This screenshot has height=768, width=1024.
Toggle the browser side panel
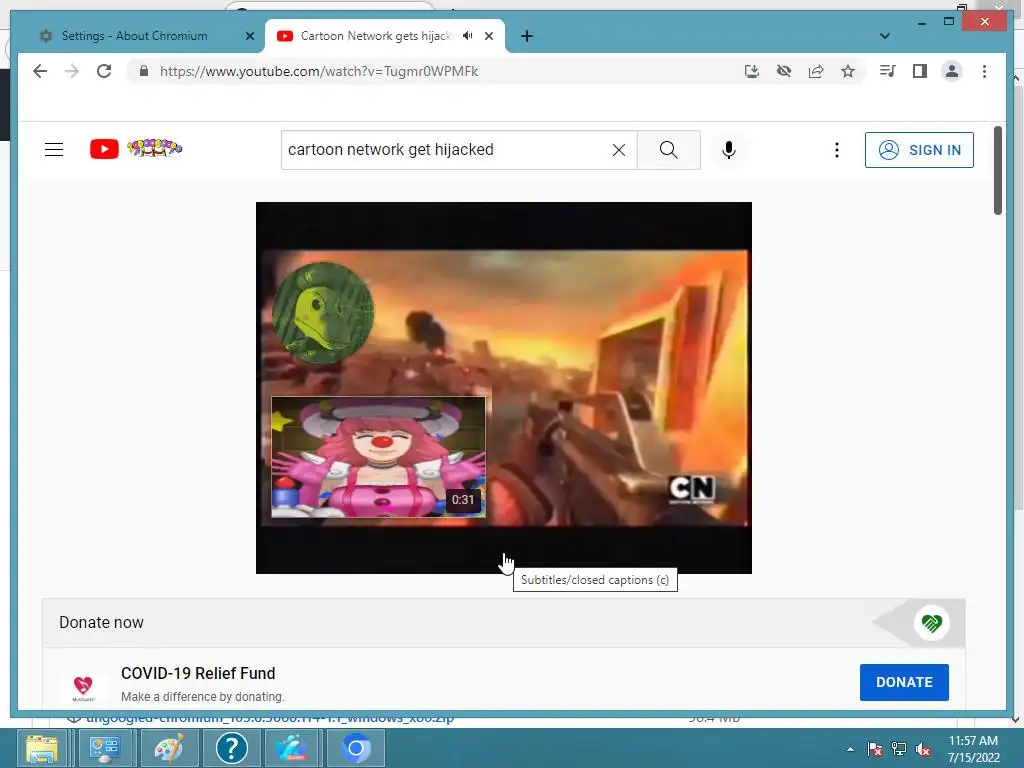click(x=920, y=71)
